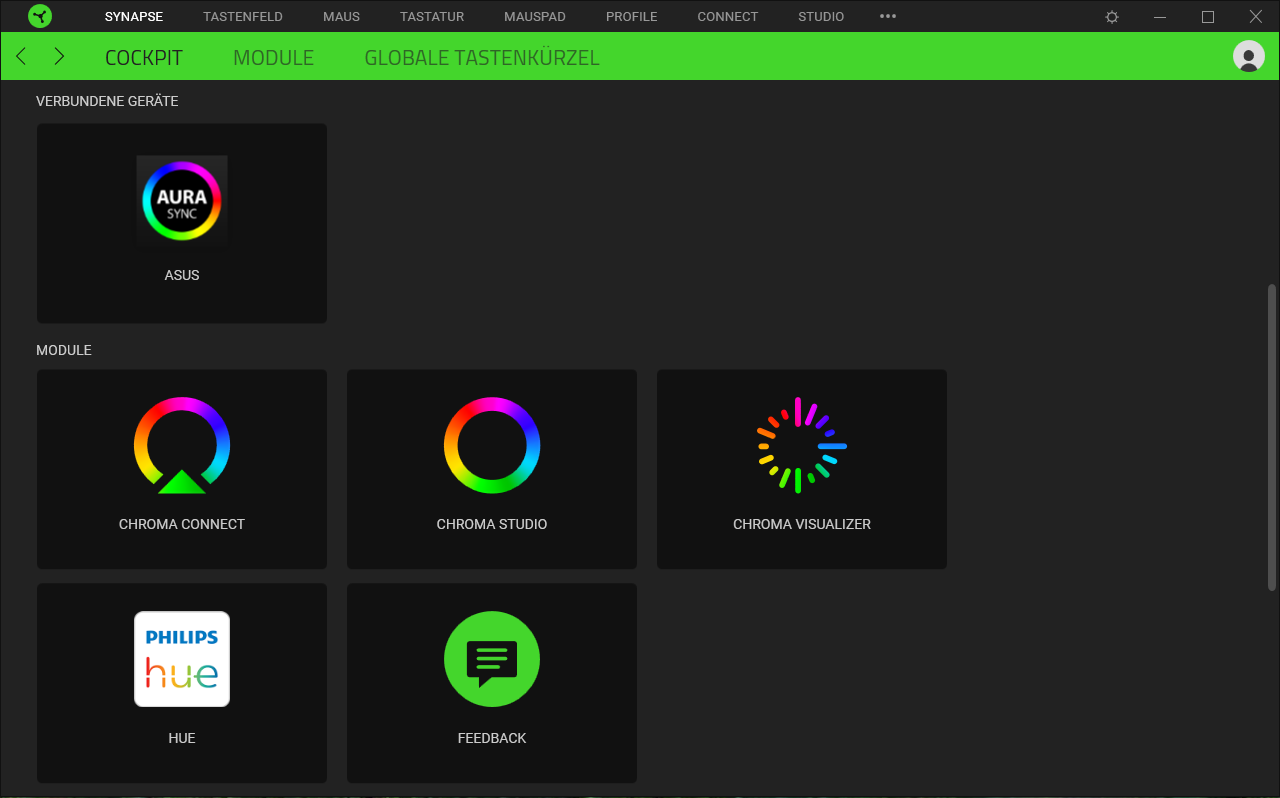Click the CHROMA VISUALIZER label
Viewport: 1280px width, 798px height.
[802, 524]
